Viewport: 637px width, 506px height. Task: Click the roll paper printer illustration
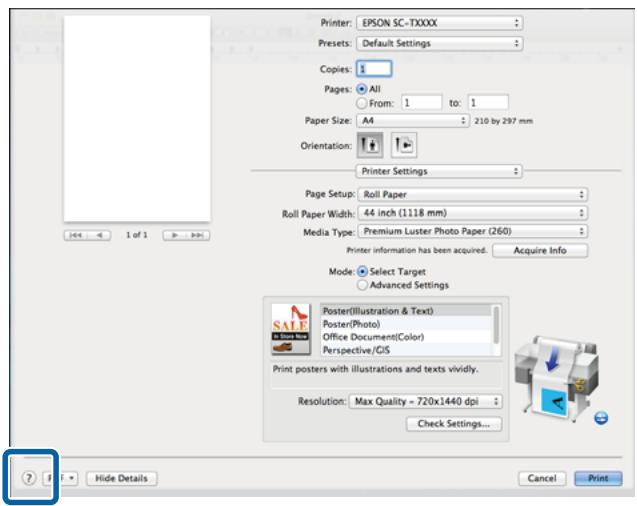[556, 378]
